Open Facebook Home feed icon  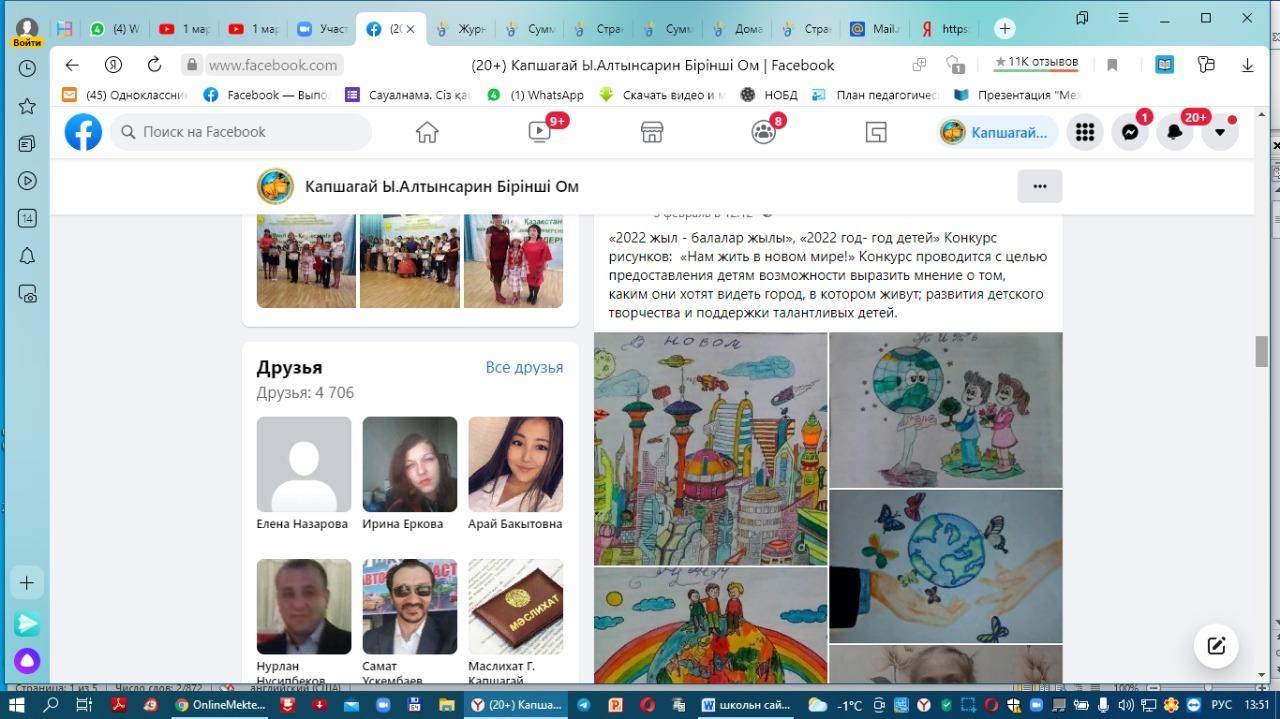tap(427, 132)
